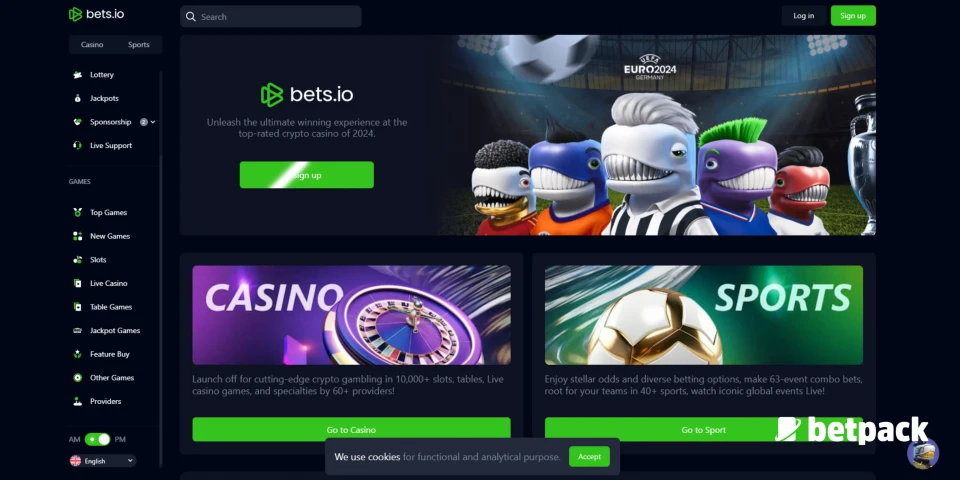960x480 pixels.
Task: Click the bets.io logo in header
Action: (x=96, y=14)
